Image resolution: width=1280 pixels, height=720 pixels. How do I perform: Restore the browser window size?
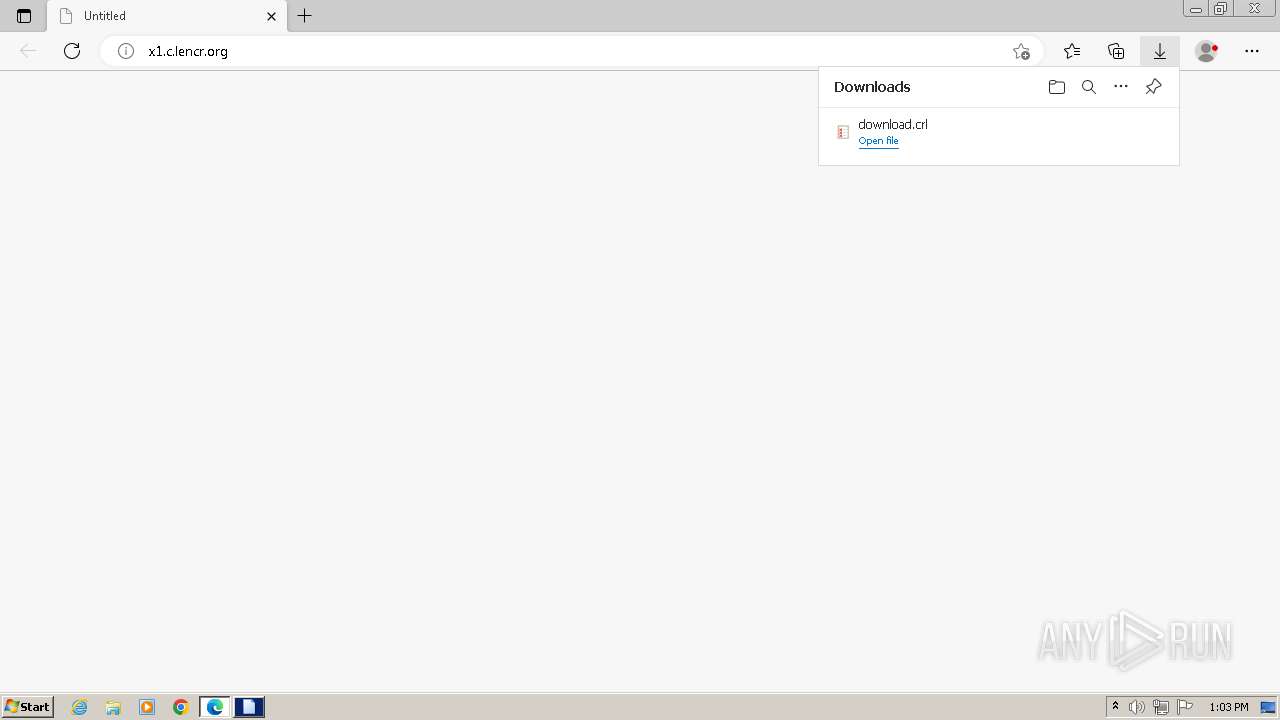pos(1221,8)
